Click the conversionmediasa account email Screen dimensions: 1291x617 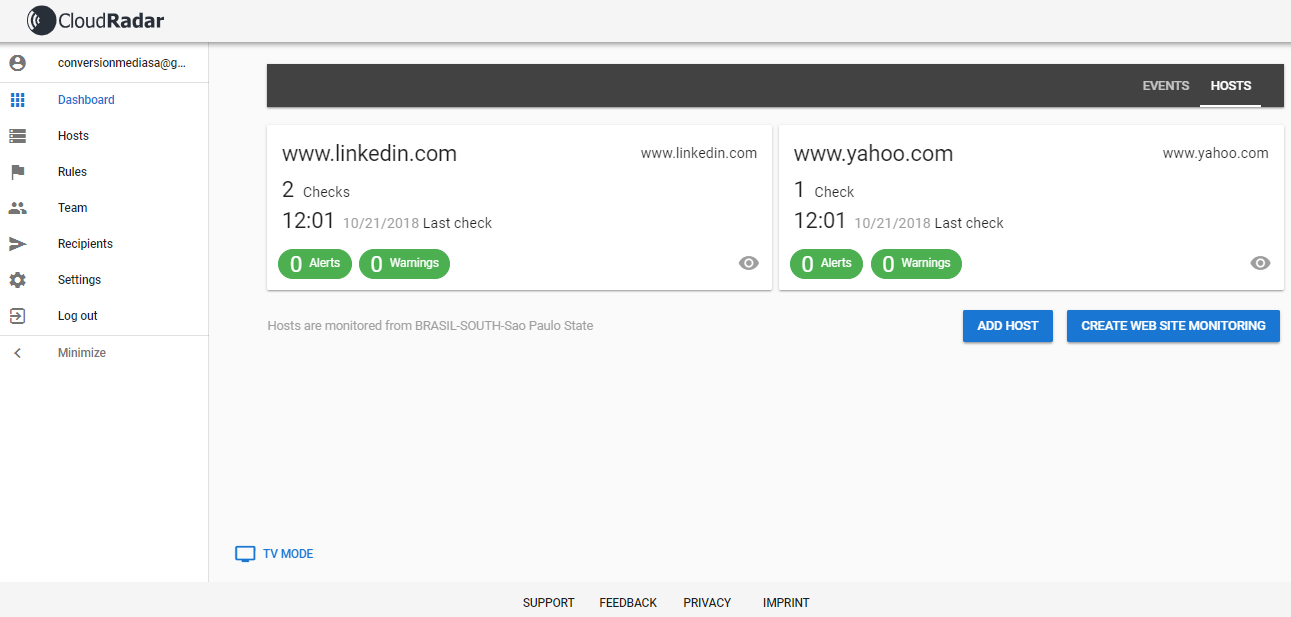coord(122,63)
